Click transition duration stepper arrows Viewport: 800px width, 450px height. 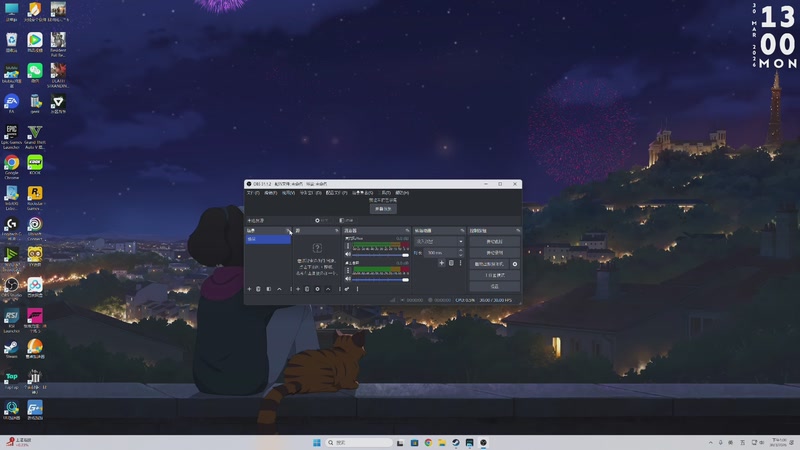click(x=461, y=253)
